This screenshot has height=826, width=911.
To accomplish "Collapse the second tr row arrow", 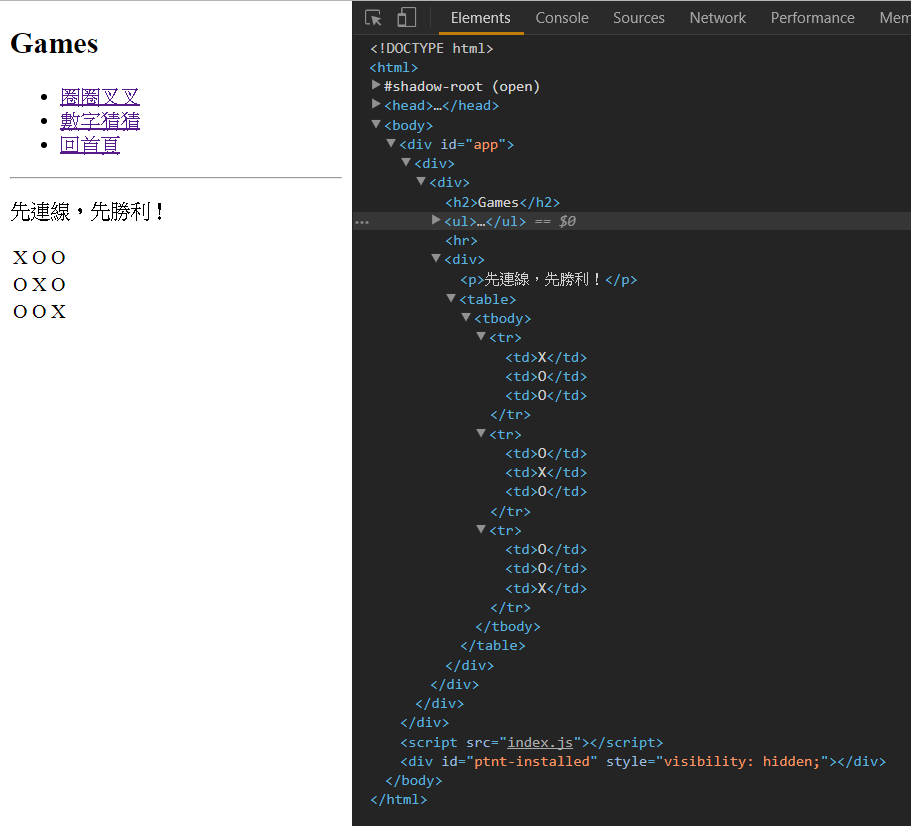I will 481,433.
